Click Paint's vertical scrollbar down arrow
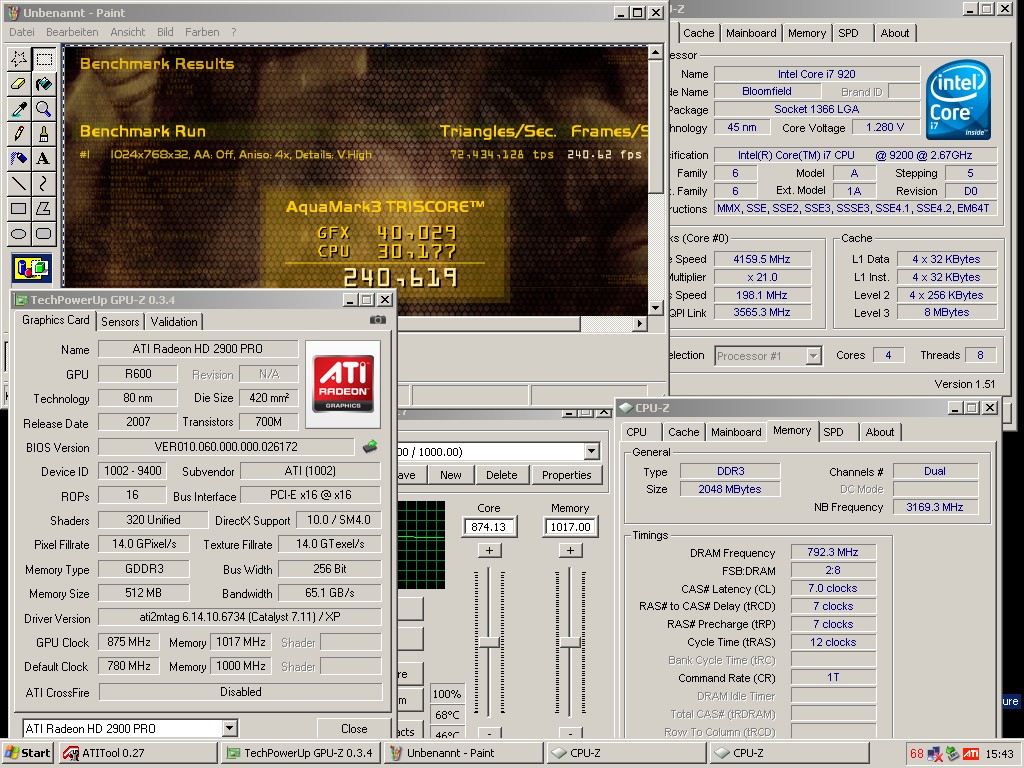The image size is (1024, 768). 656,308
